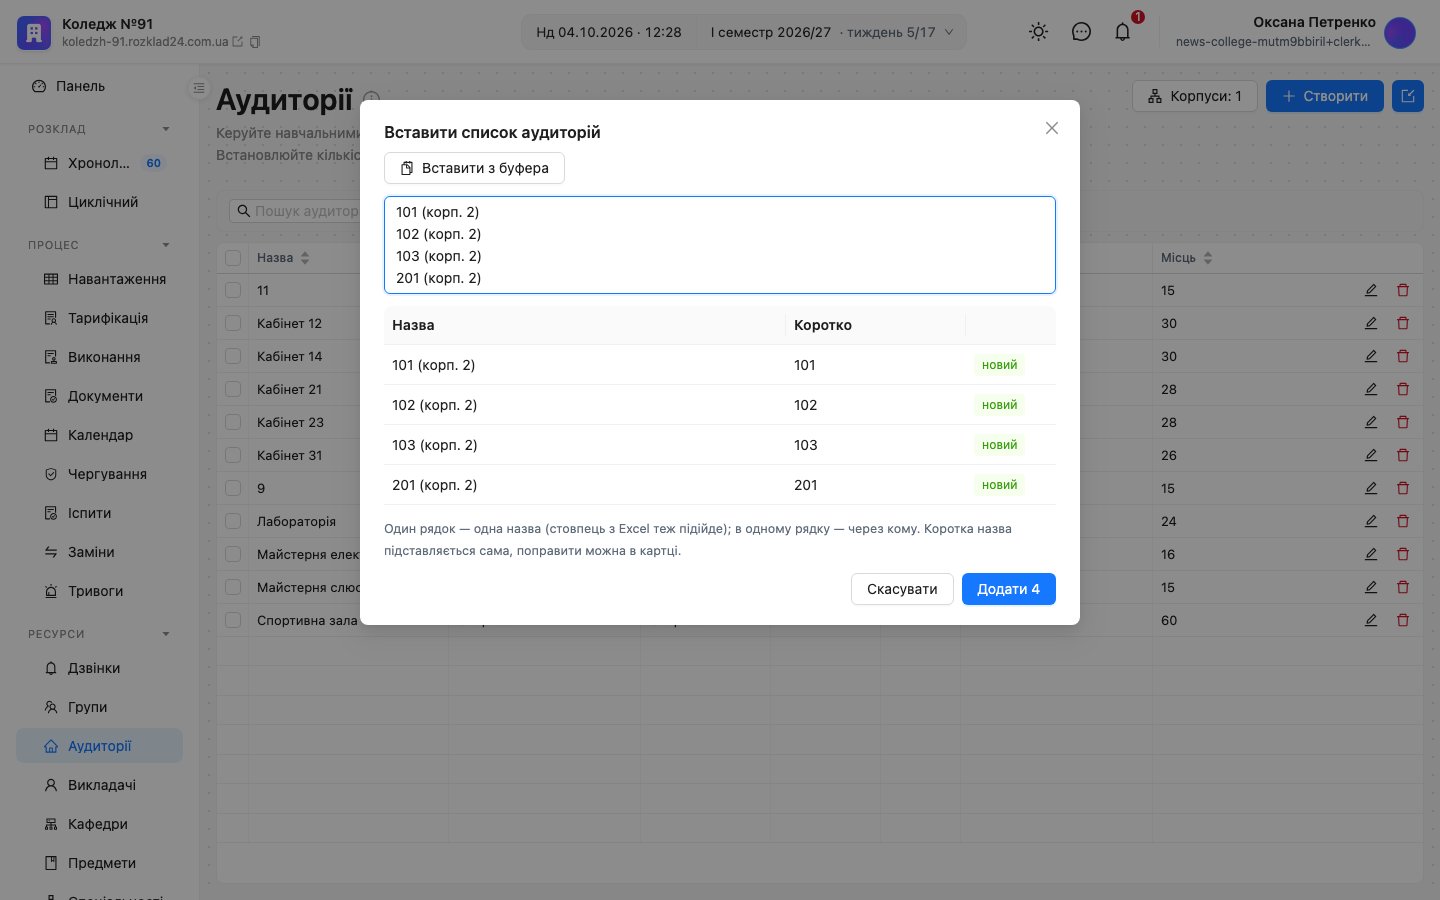Image resolution: width=1440 pixels, height=900 pixels.
Task: Delete the Лабораторія row
Action: coord(1403,521)
